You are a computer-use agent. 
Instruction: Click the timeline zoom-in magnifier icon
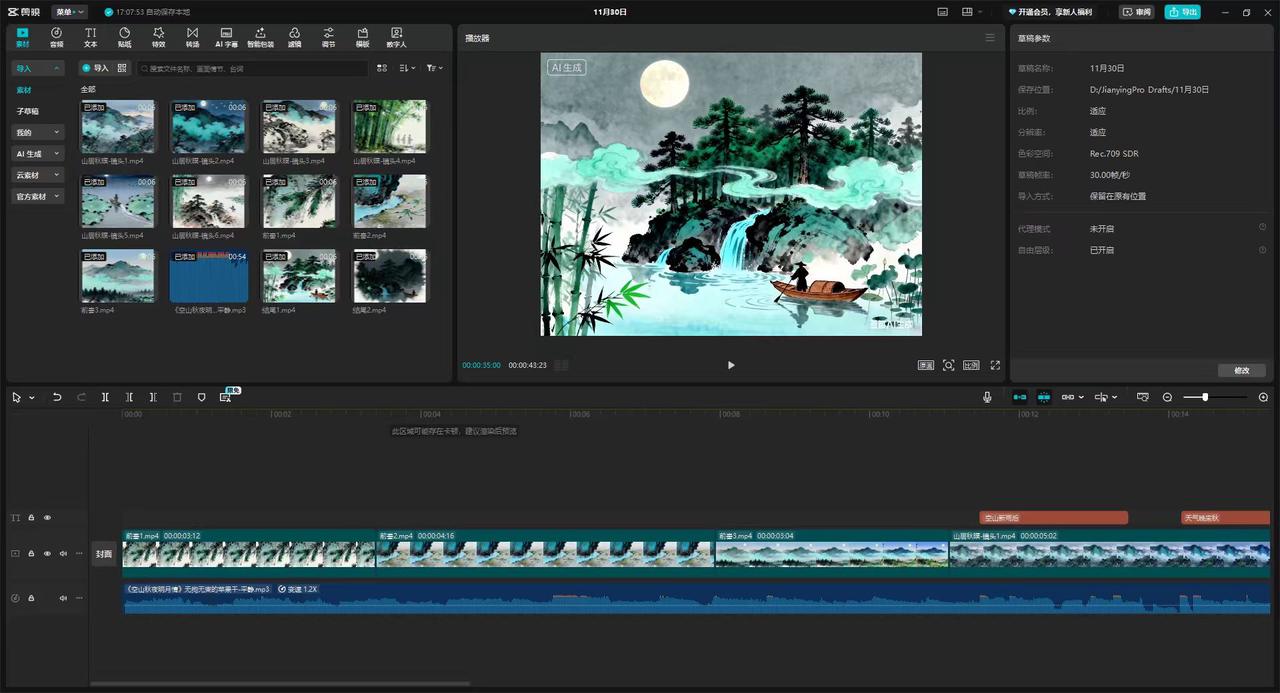(1263, 397)
